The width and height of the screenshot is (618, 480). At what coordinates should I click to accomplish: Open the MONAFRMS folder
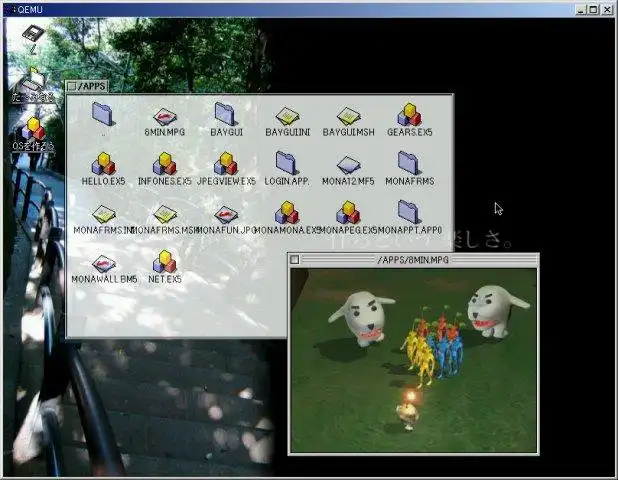(410, 162)
